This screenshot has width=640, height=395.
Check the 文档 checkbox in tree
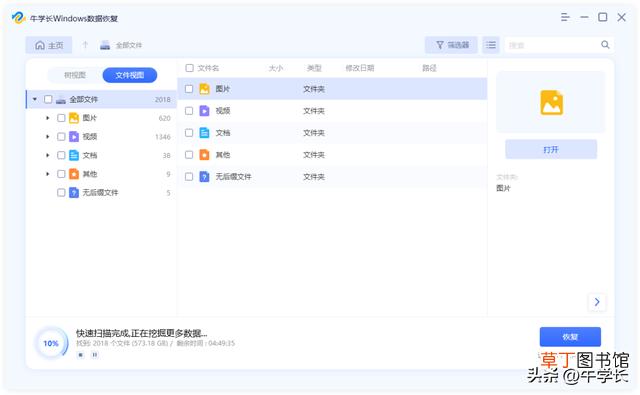pyautogui.click(x=61, y=155)
